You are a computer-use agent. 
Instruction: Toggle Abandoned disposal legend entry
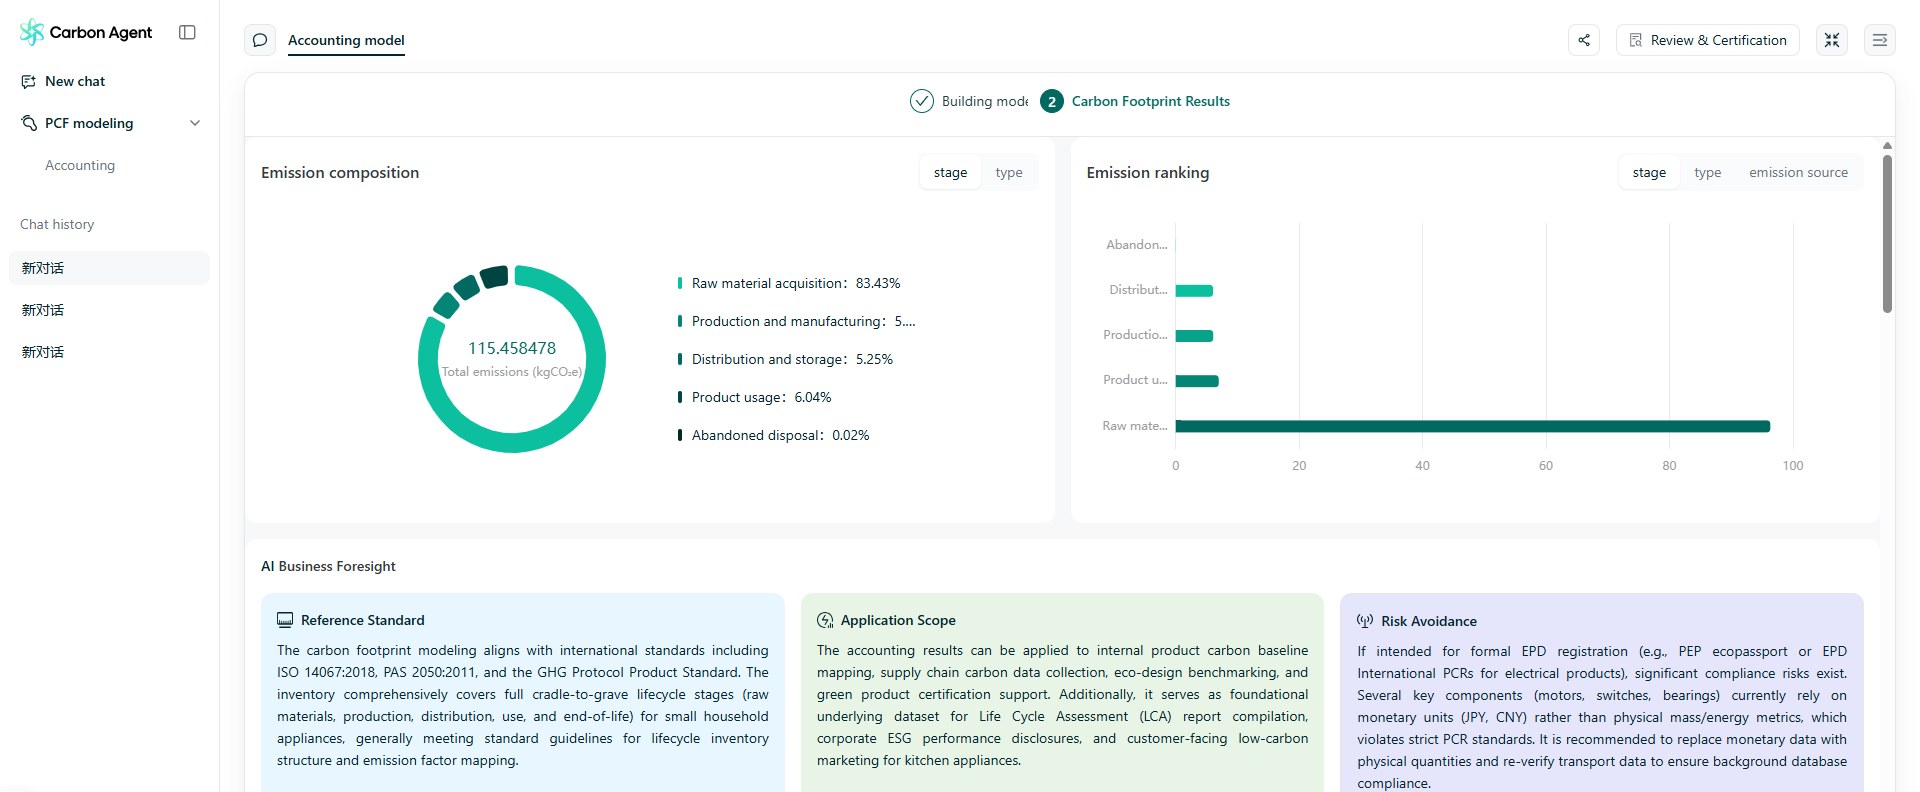click(773, 435)
